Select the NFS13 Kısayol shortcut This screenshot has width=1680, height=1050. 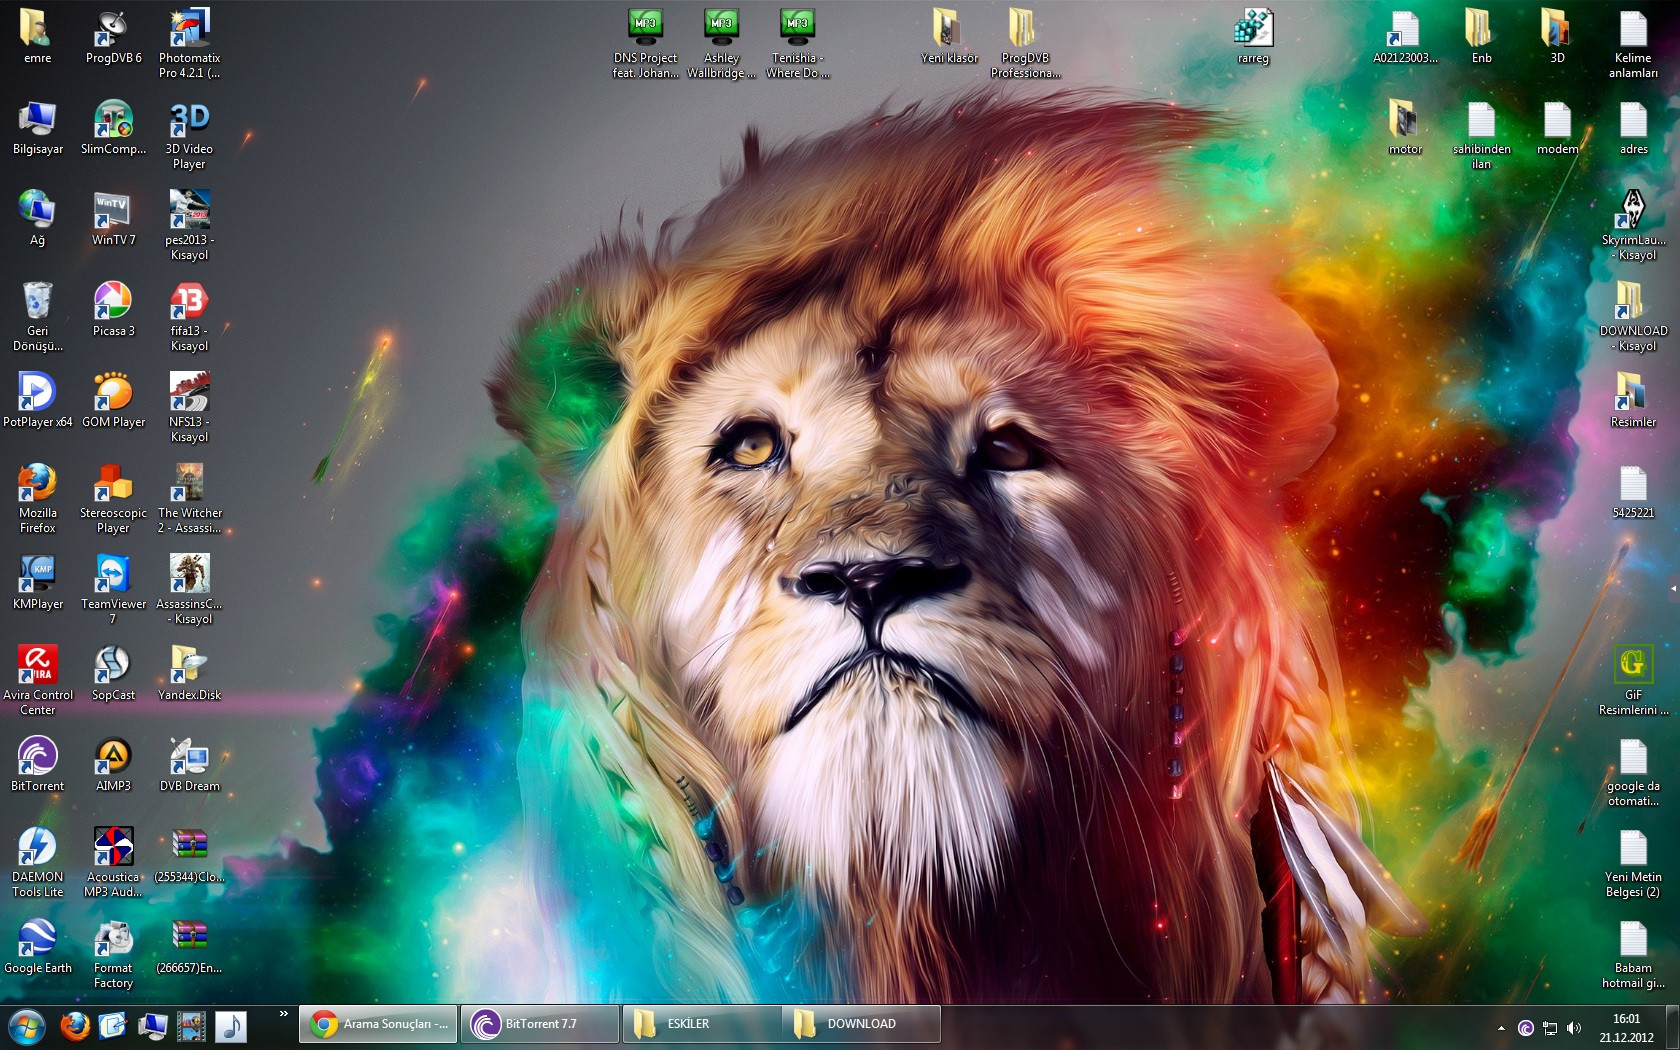pos(189,408)
